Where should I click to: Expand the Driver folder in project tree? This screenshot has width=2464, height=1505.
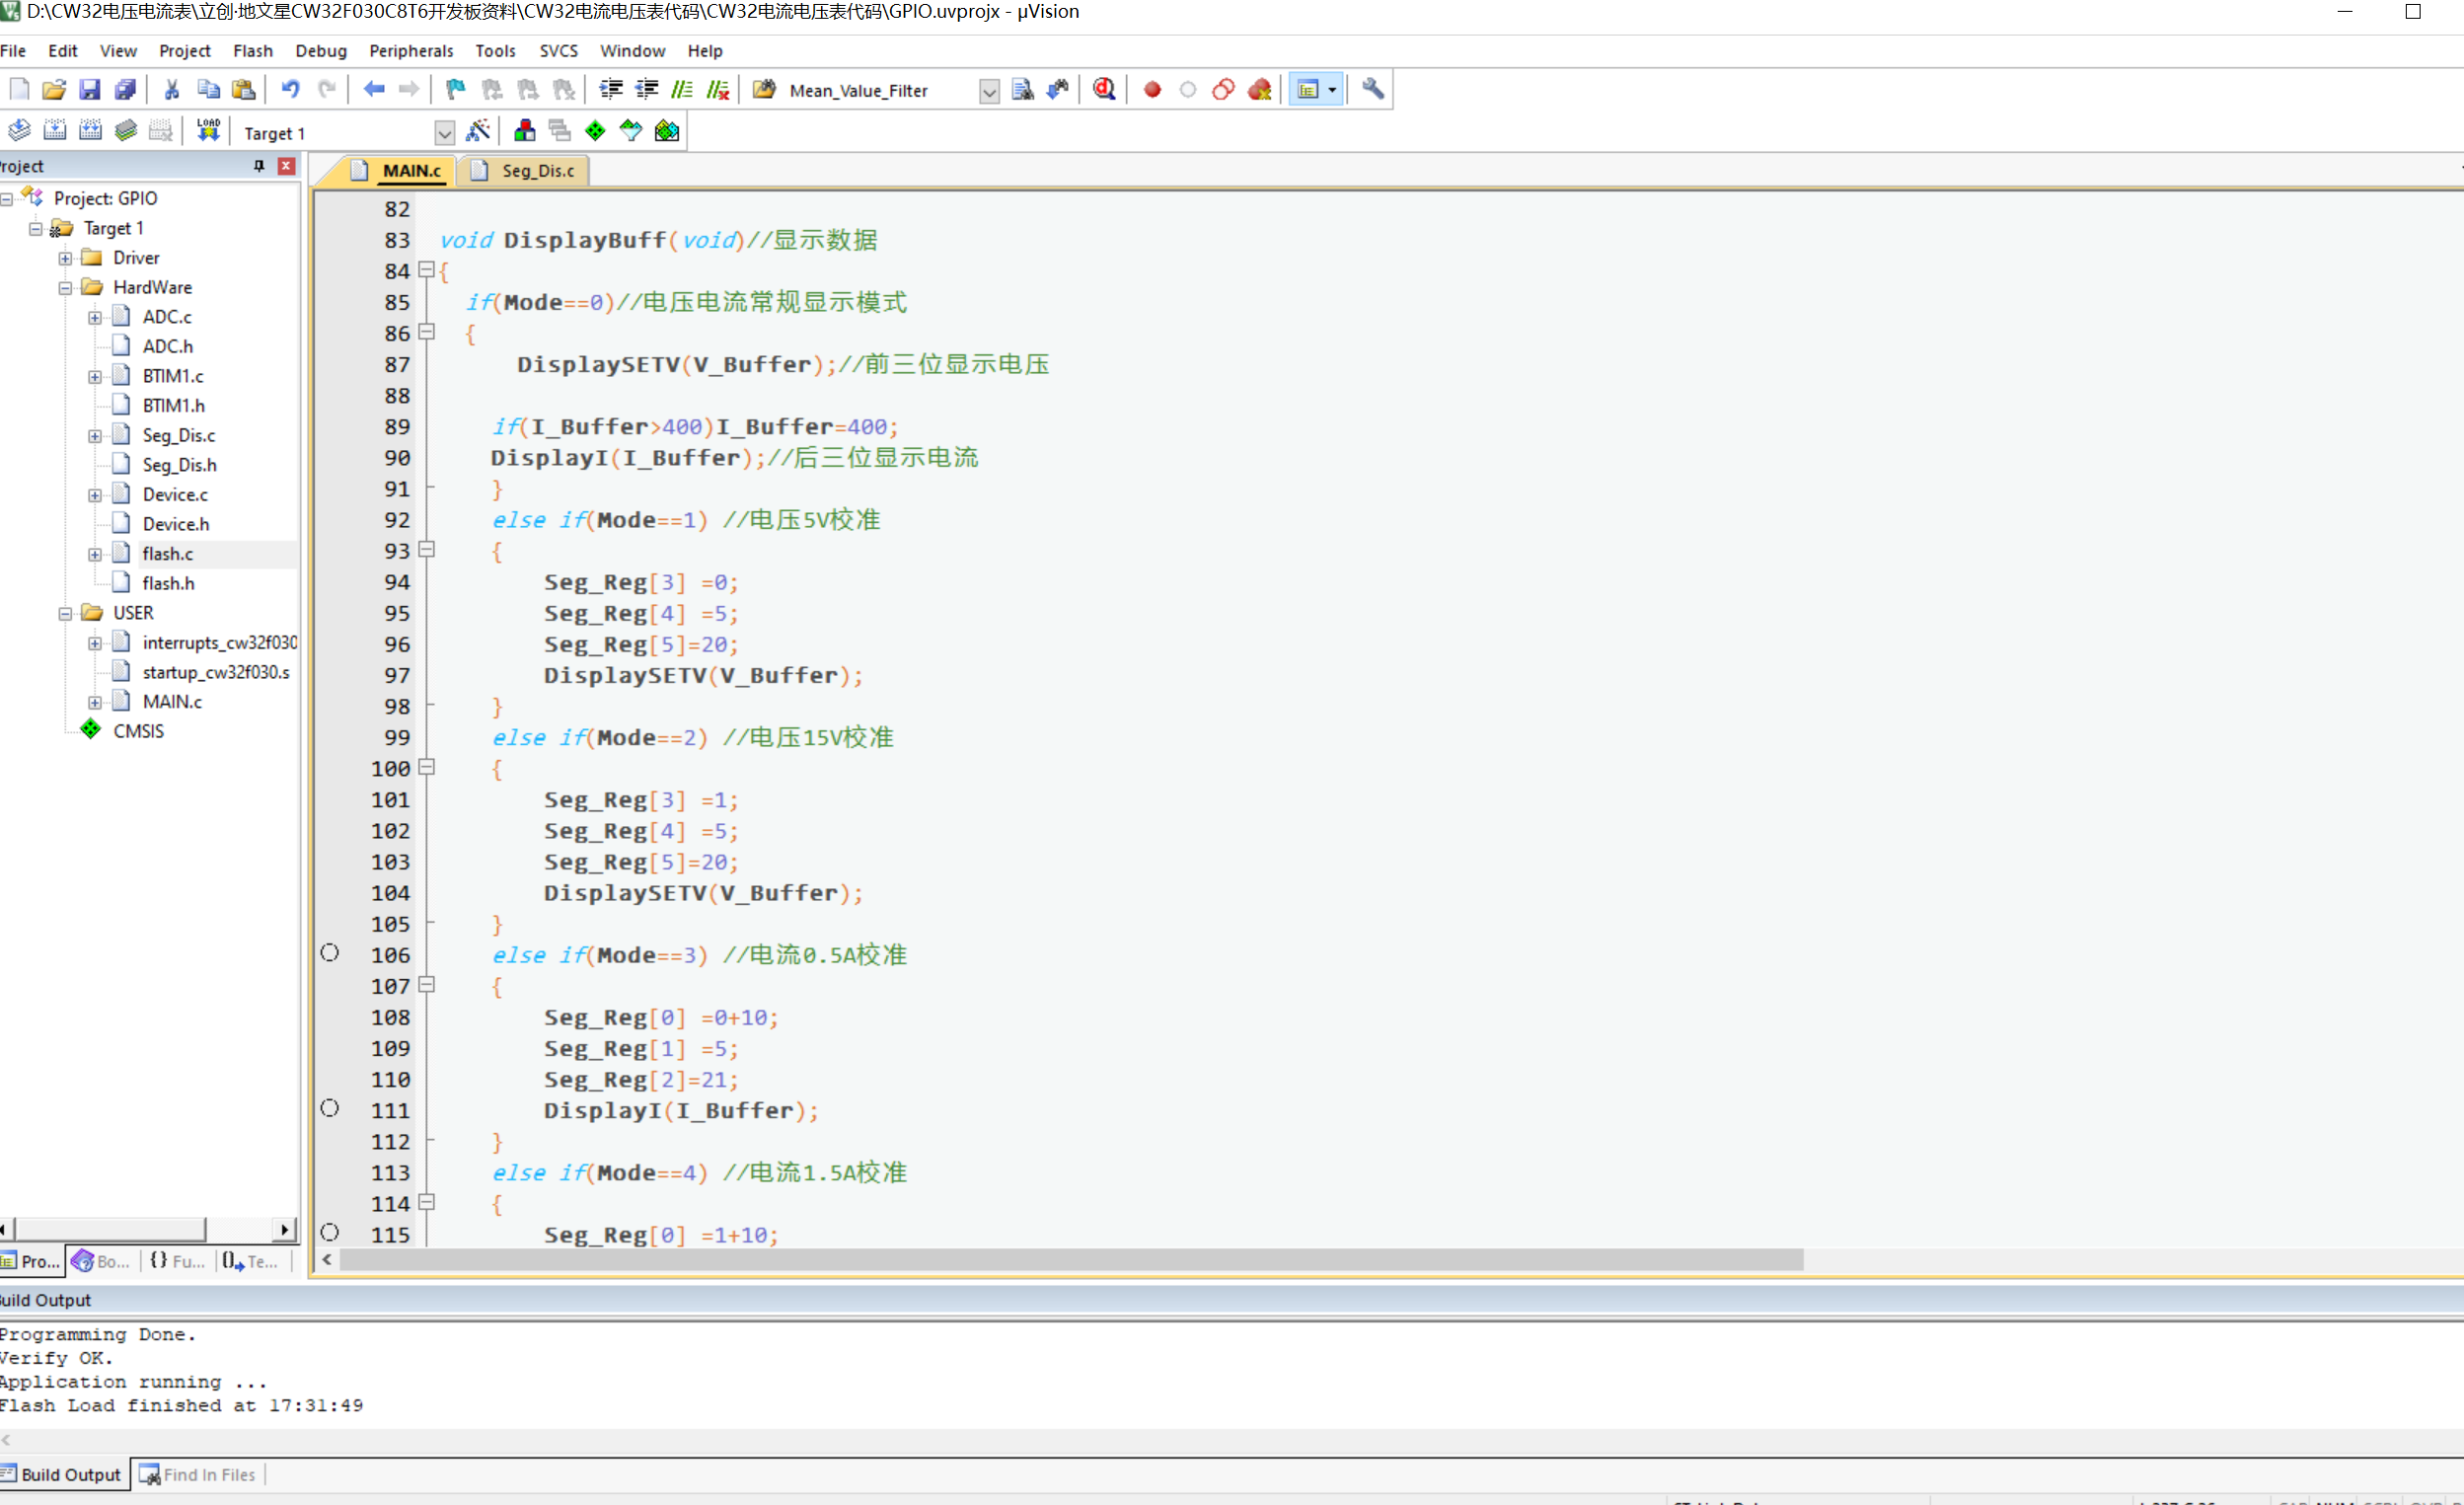coord(65,258)
